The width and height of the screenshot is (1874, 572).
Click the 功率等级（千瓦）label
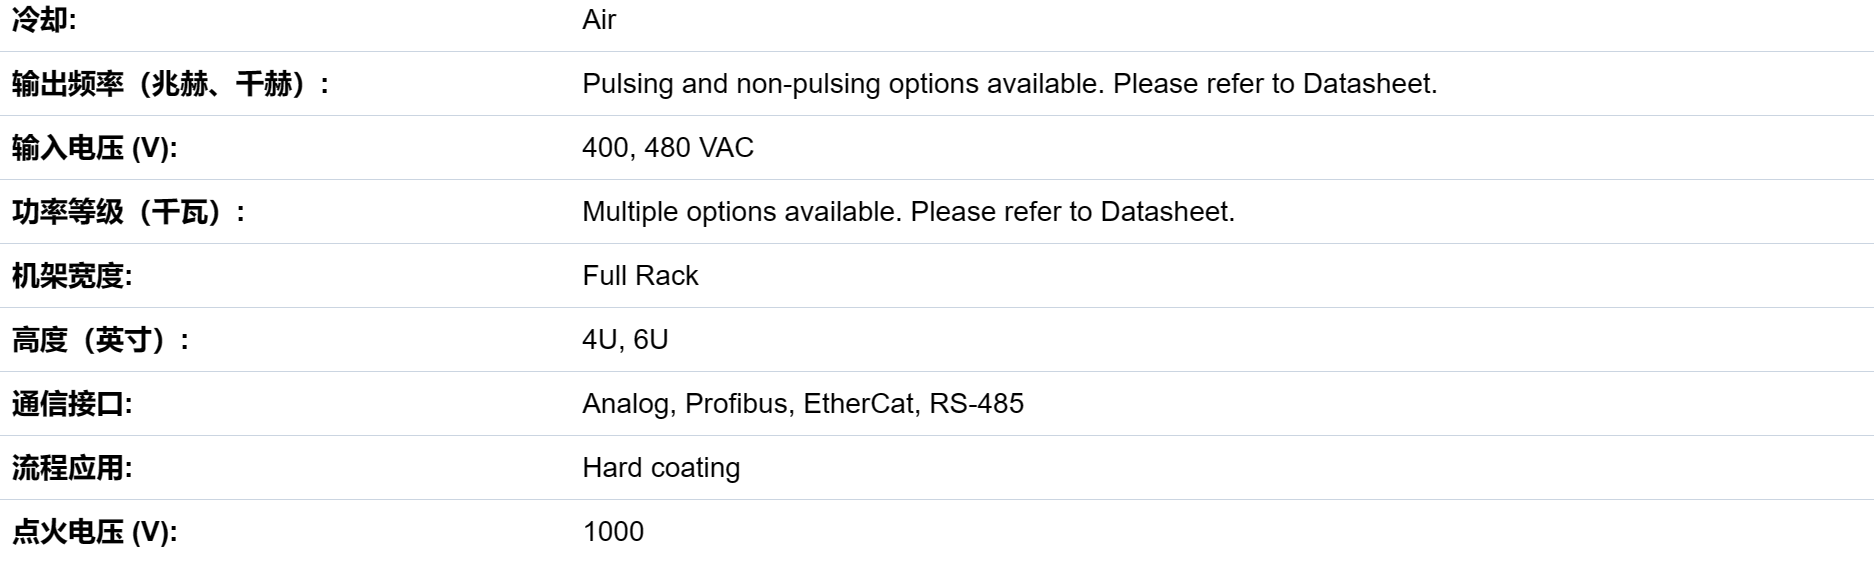[129, 212]
